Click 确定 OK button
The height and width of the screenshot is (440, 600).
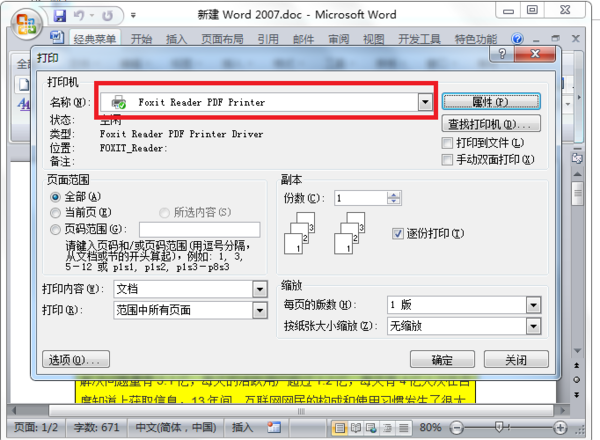coord(442,359)
